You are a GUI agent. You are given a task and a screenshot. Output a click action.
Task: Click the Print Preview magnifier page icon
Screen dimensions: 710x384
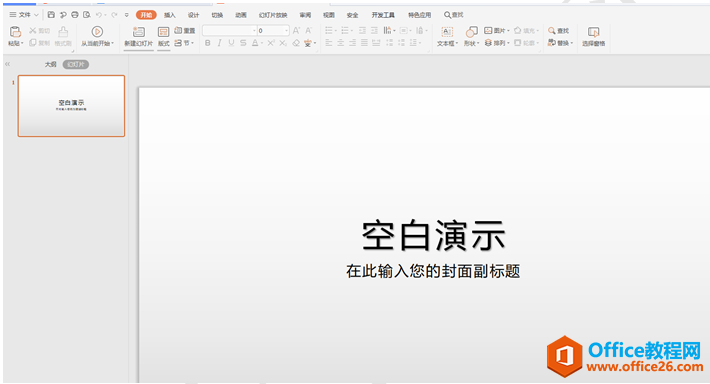[x=86, y=15]
